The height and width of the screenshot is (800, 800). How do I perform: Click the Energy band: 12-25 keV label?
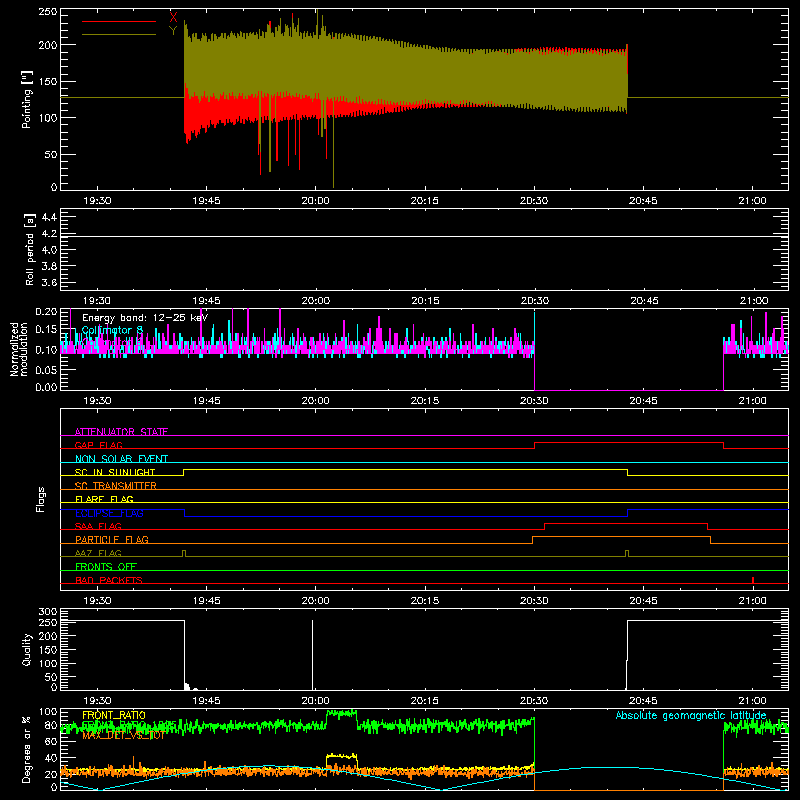point(145,318)
